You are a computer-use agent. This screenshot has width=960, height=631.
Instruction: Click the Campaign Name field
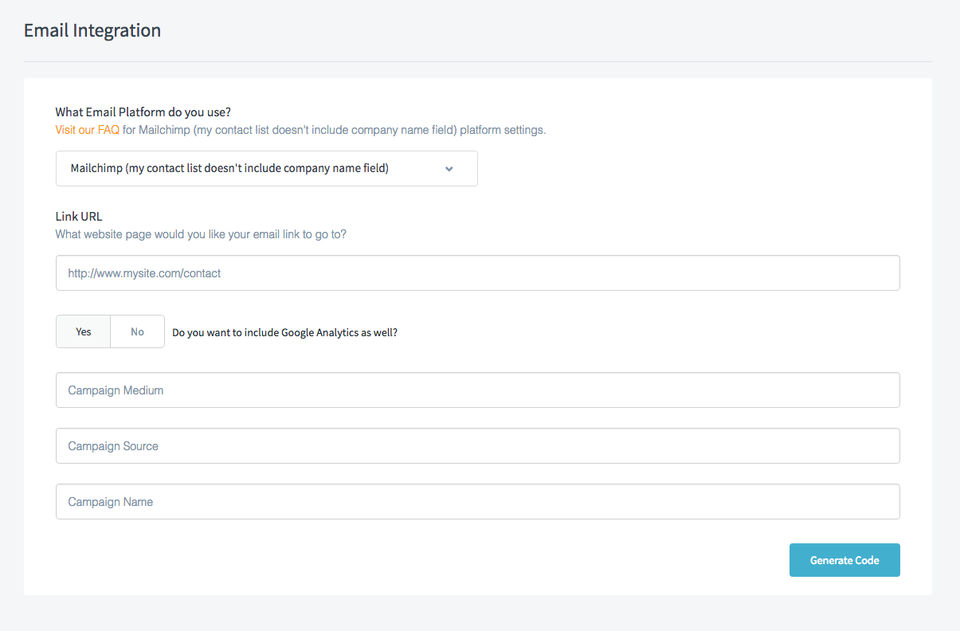(x=477, y=502)
